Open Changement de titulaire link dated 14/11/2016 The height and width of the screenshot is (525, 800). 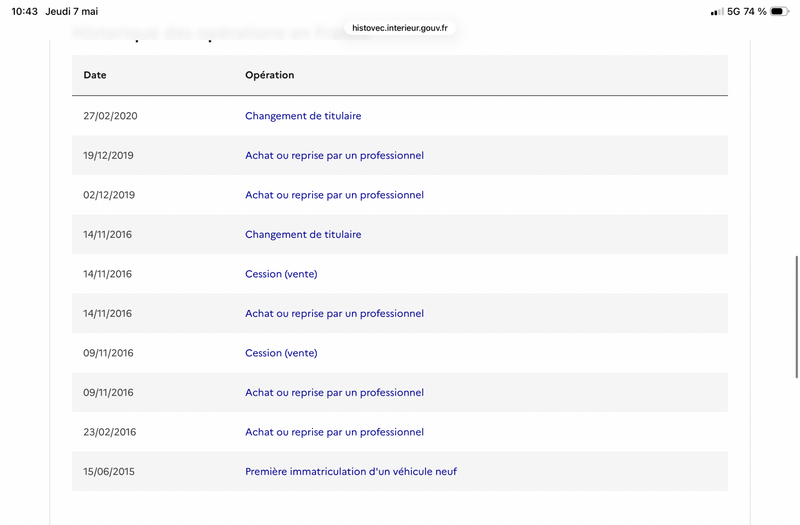[303, 234]
